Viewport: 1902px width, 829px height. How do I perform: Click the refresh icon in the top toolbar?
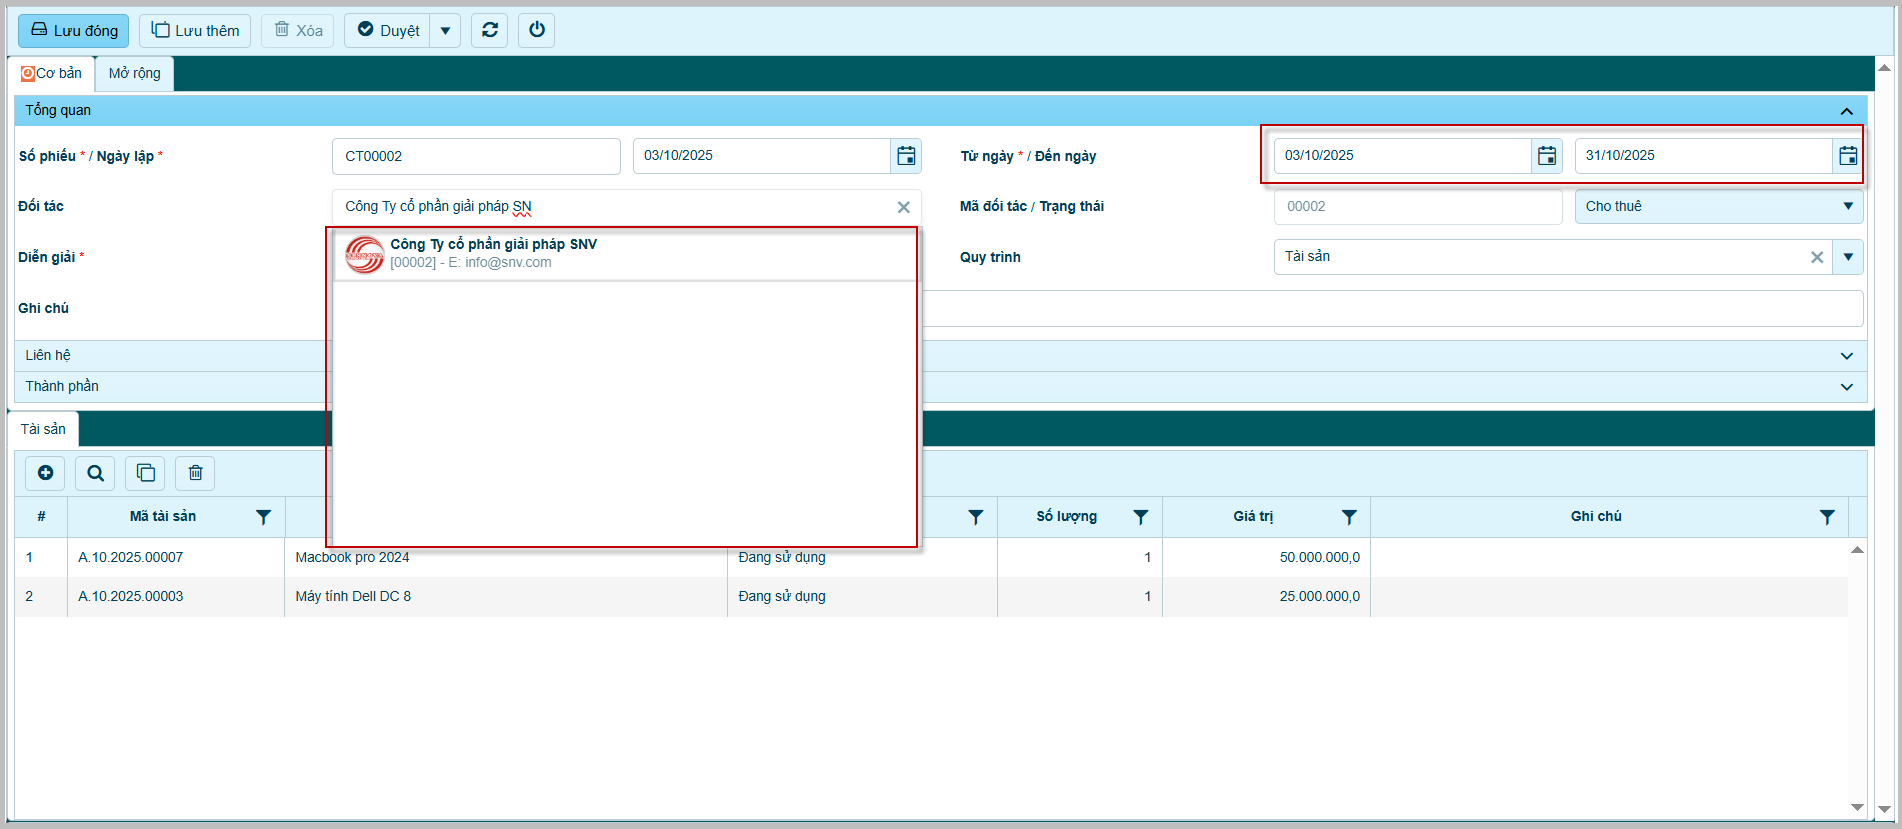(x=490, y=30)
